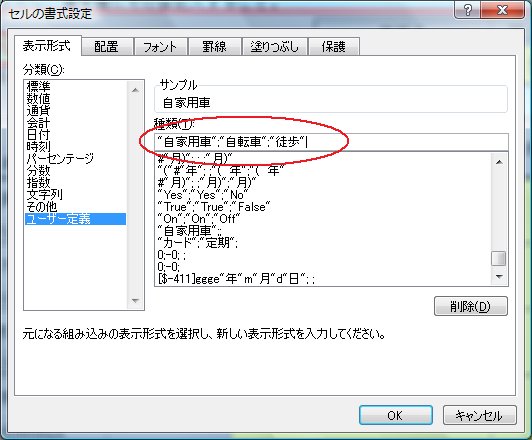Click the 削除(D) button

tap(471, 306)
